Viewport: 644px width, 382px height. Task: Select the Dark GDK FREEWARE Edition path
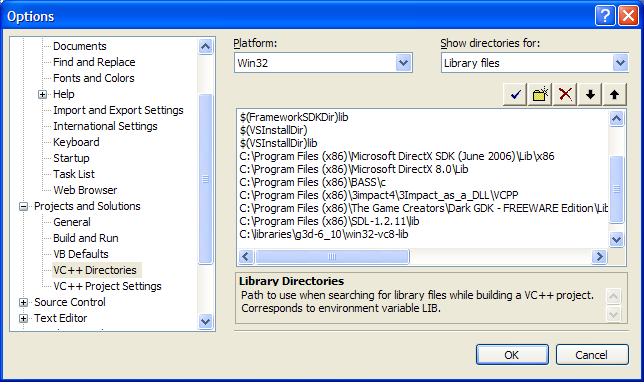tap(423, 208)
